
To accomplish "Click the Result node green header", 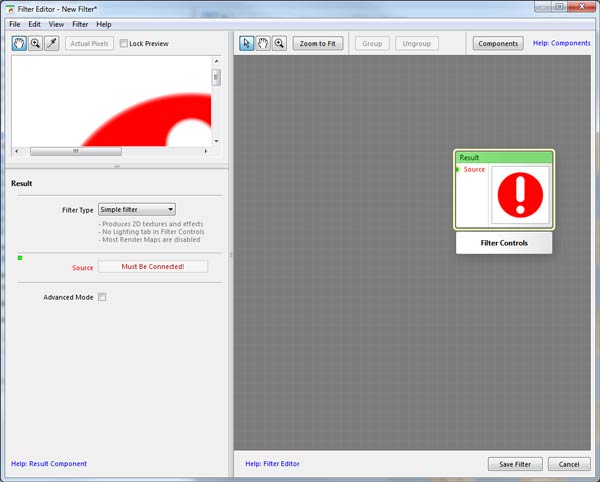I will 504,158.
